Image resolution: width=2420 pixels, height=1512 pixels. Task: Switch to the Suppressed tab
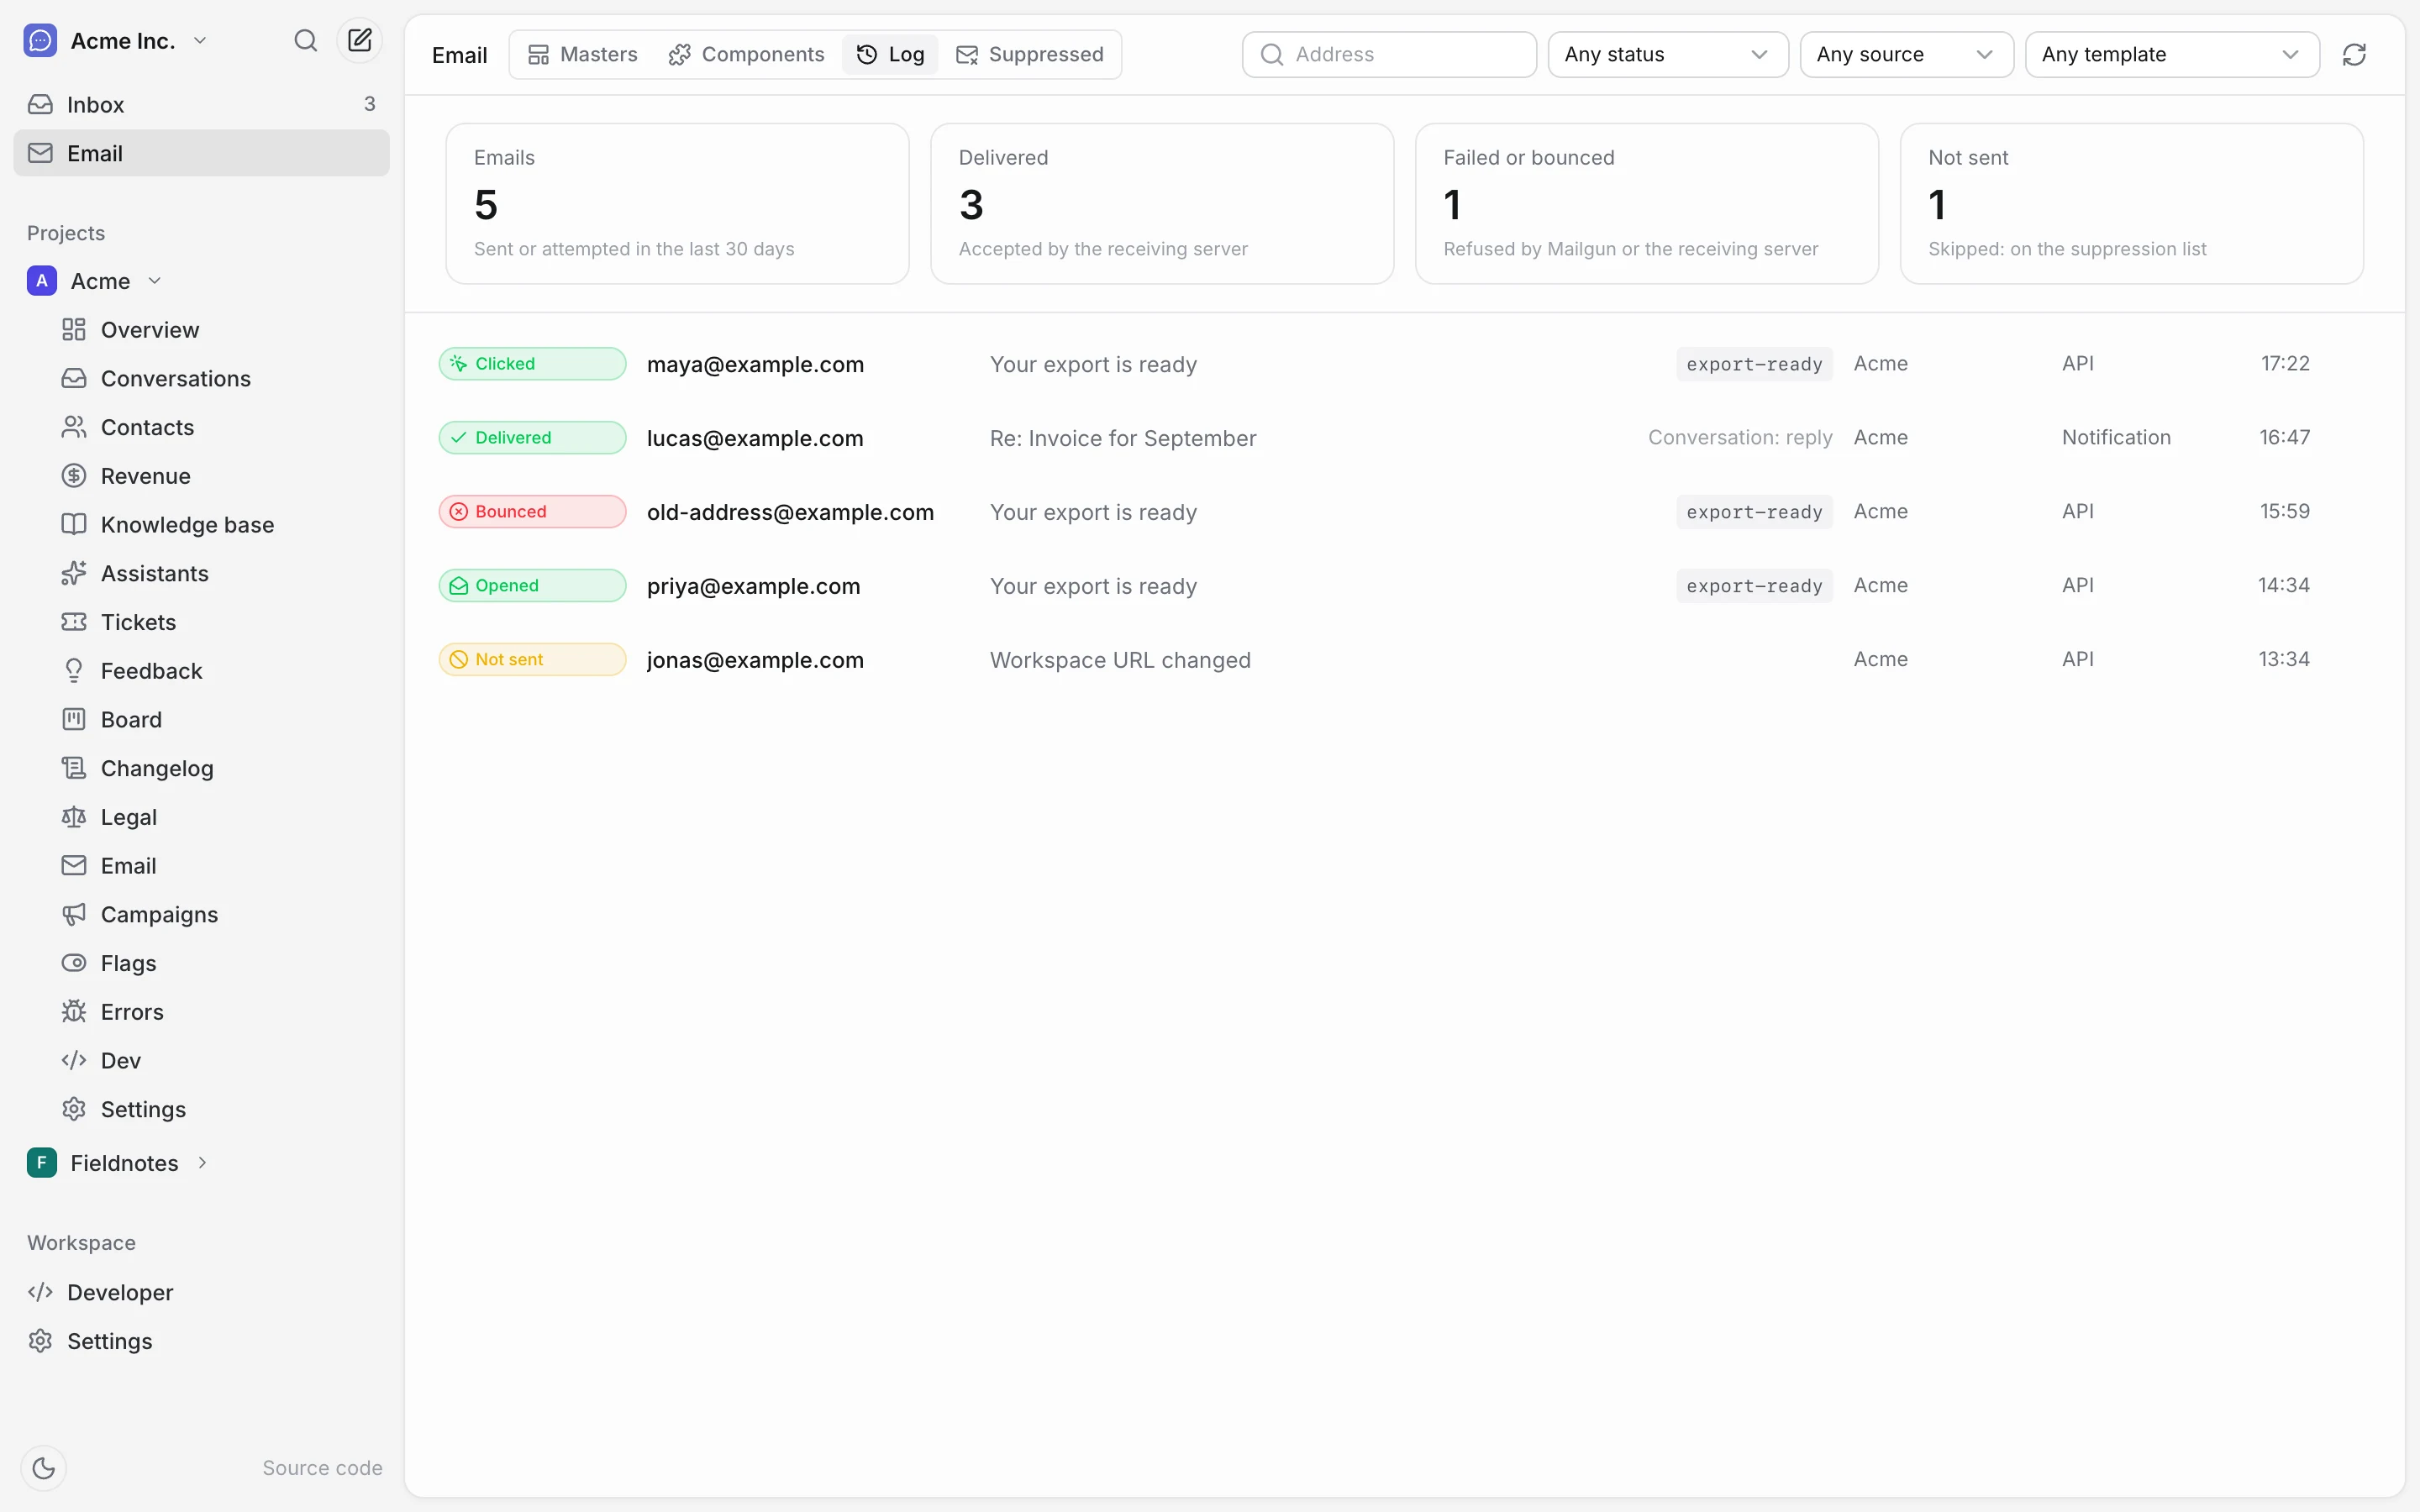coord(1030,55)
